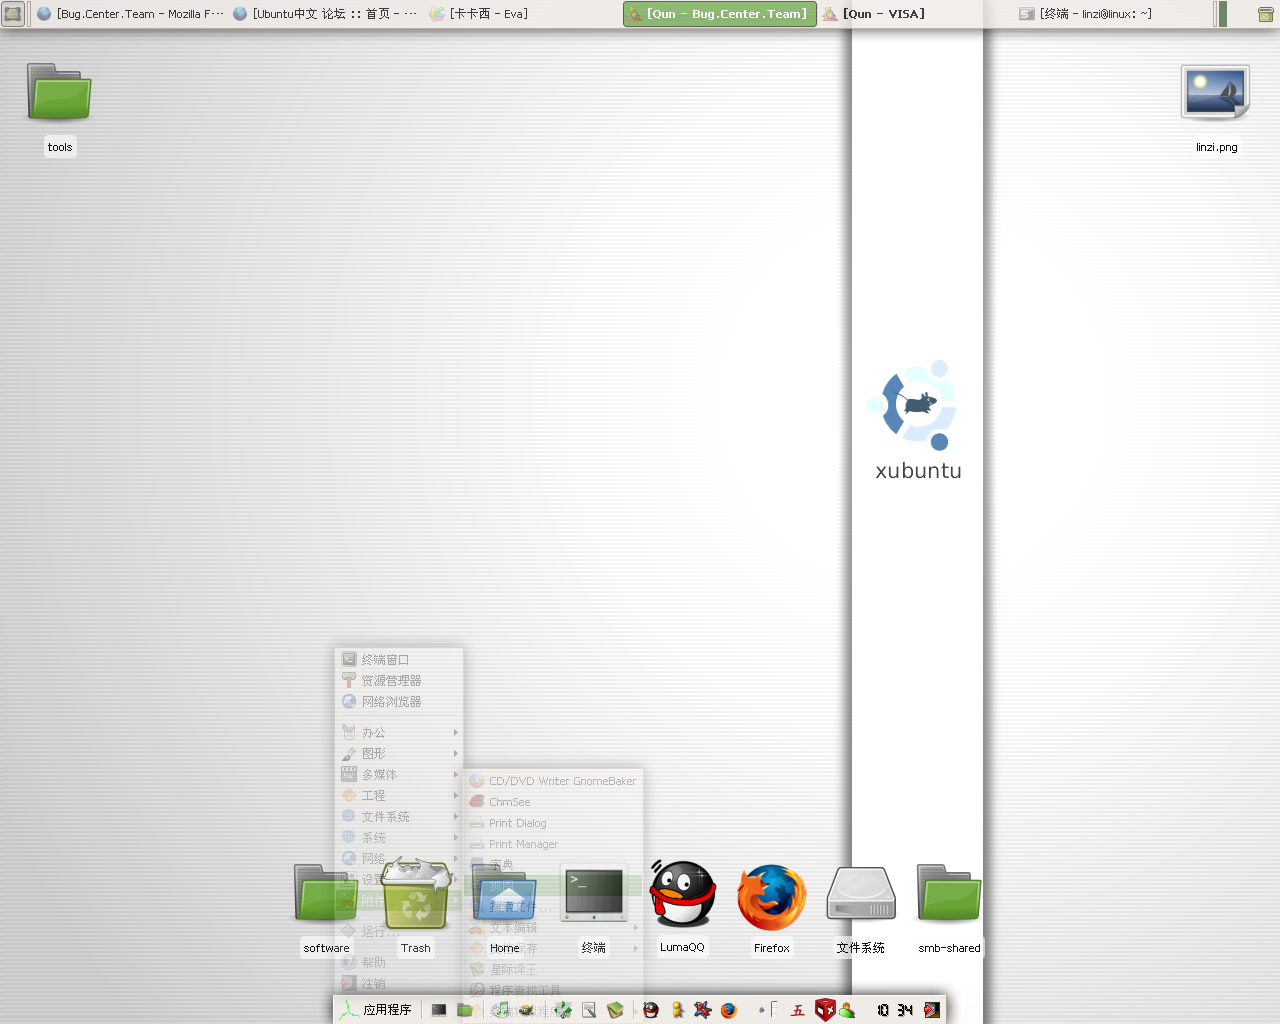Select active Qun - Bug.Center.Team taskbar button
1280x1024 pixels.
click(x=719, y=14)
